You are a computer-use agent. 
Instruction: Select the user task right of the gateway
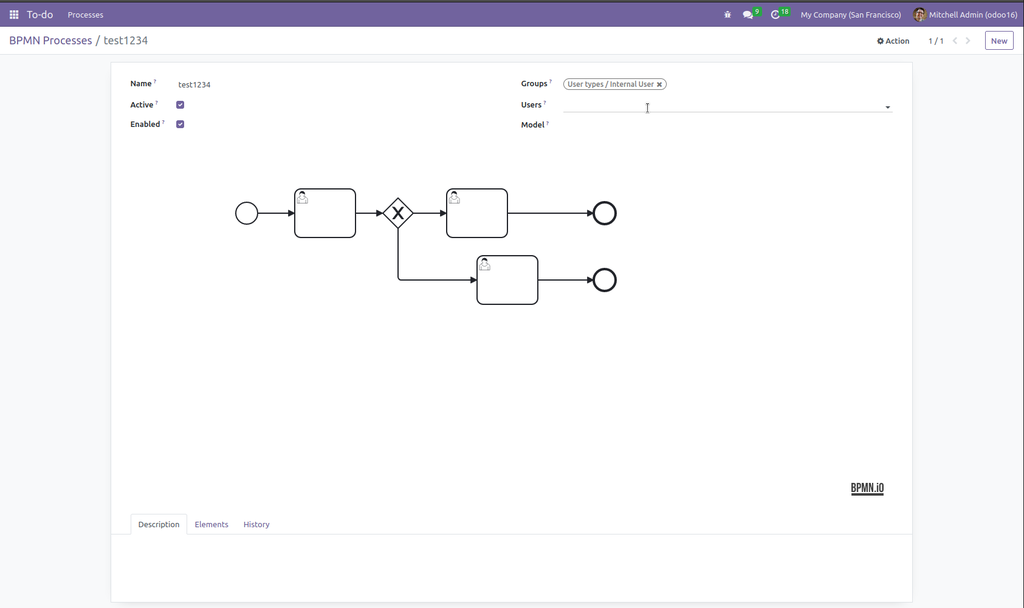[x=477, y=213]
